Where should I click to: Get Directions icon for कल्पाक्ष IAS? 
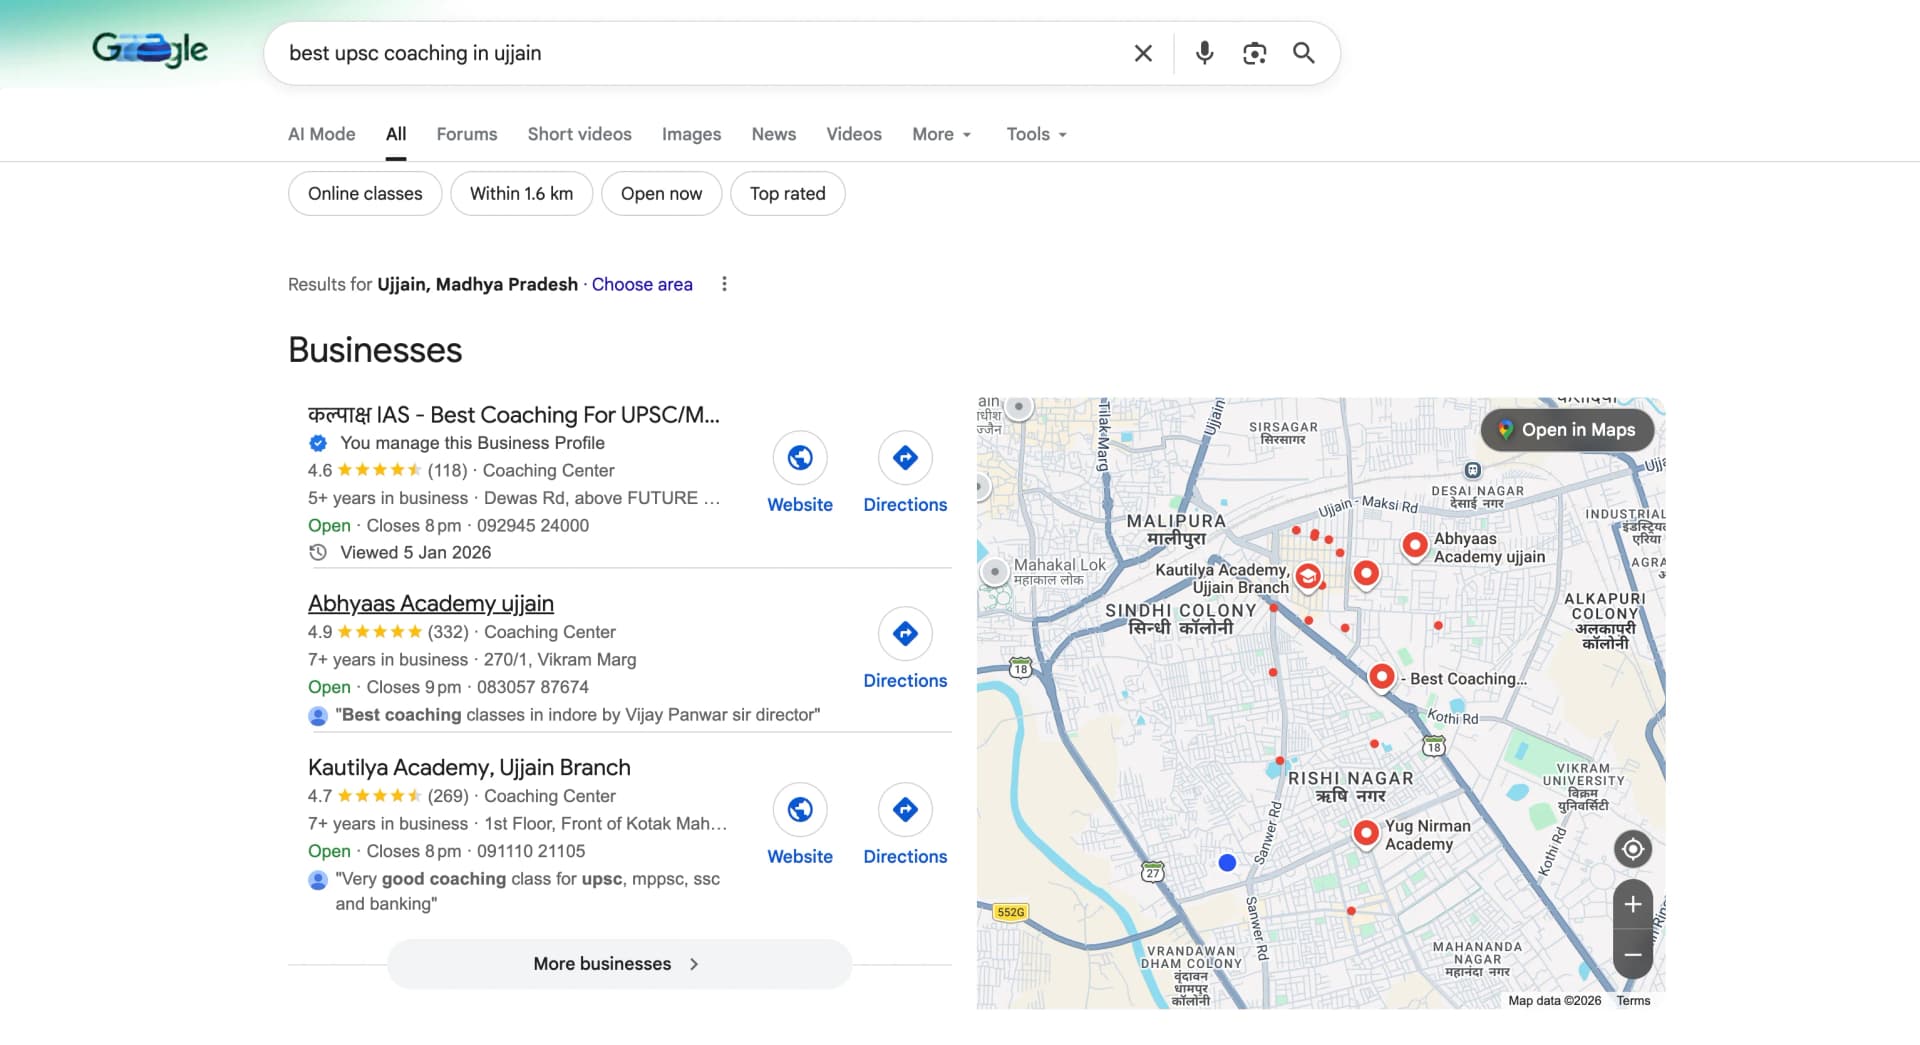[905, 458]
